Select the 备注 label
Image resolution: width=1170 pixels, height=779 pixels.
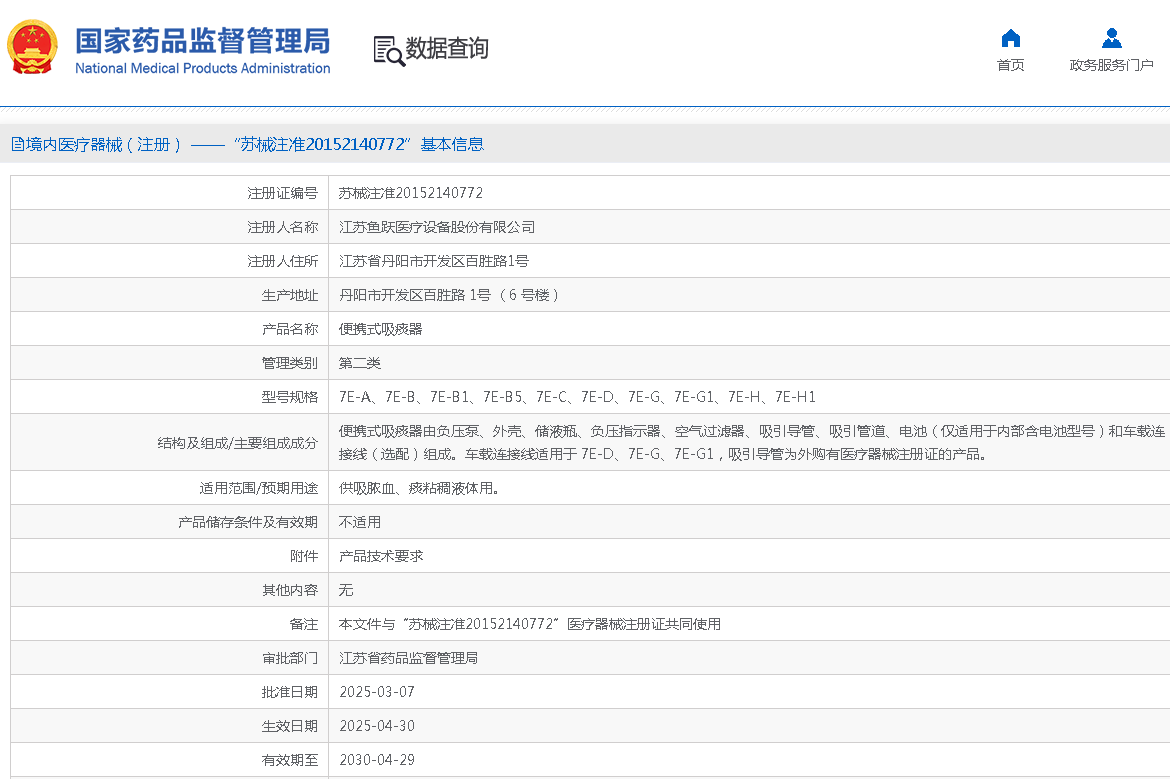click(x=304, y=624)
